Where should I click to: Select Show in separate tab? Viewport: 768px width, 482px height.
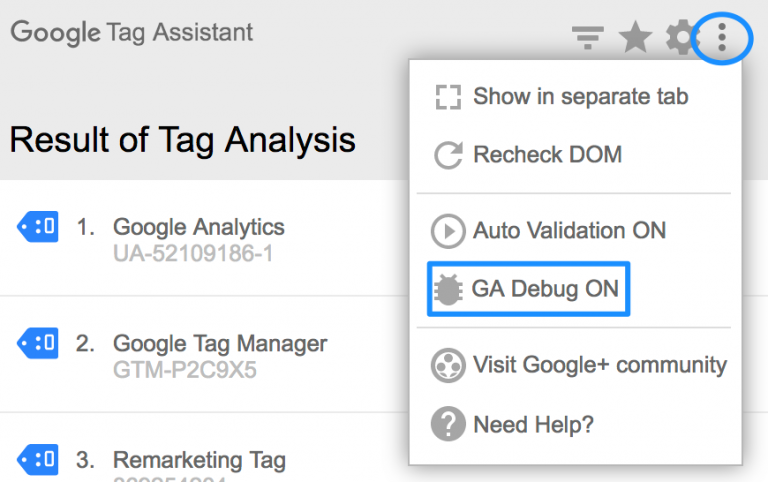click(x=580, y=97)
